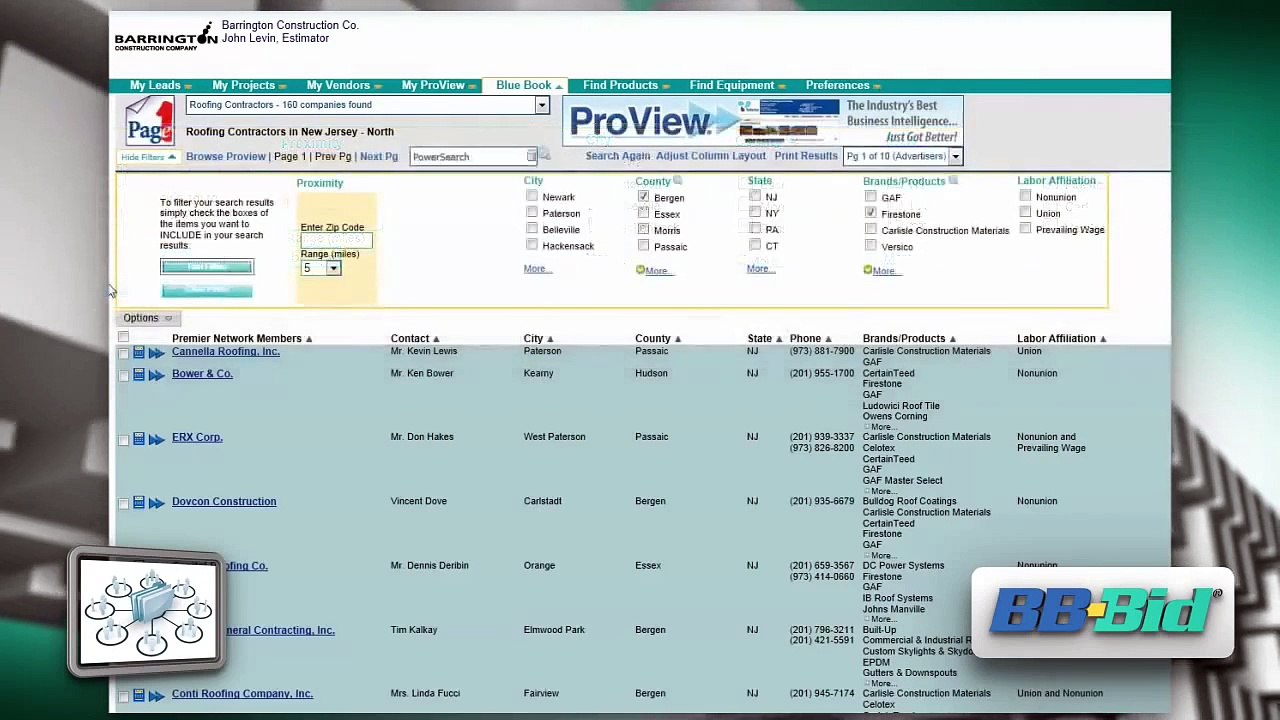Click double-arrow icon beside Cannella Roofing
The height and width of the screenshot is (720, 1280).
(156, 352)
